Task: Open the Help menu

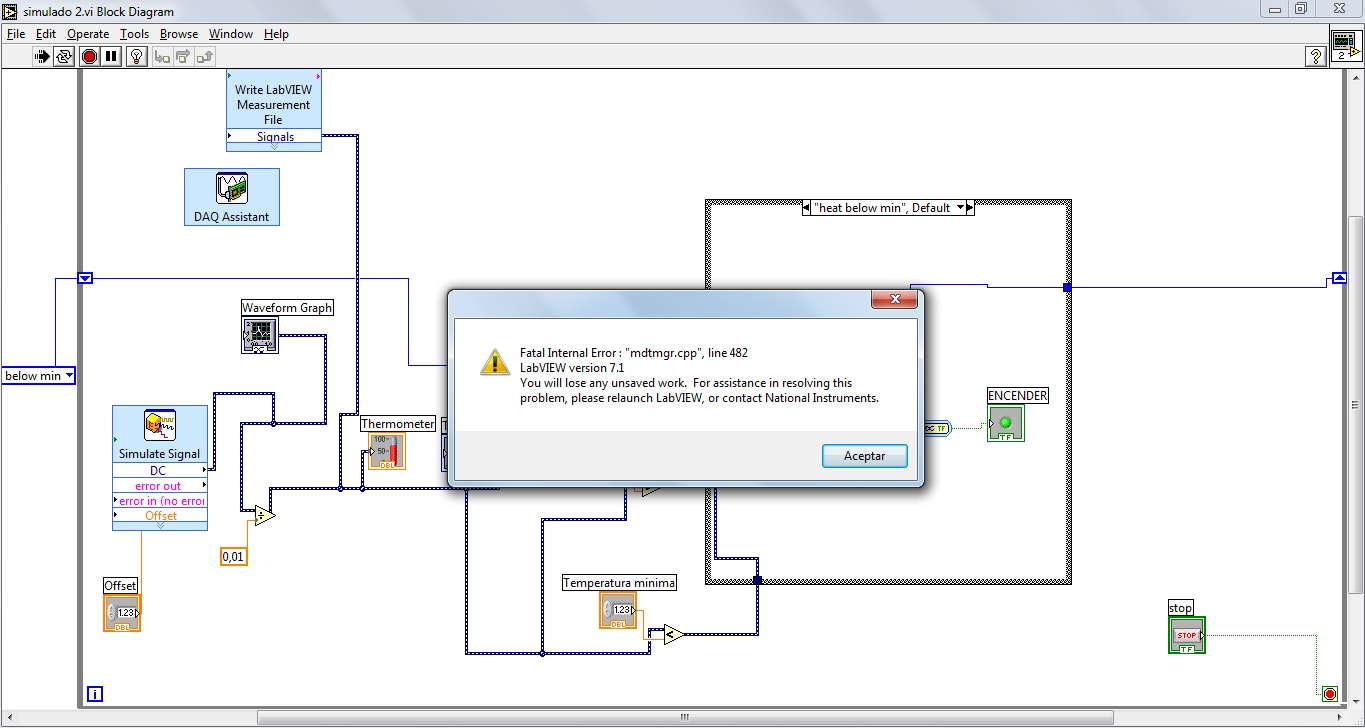Action: coord(276,33)
